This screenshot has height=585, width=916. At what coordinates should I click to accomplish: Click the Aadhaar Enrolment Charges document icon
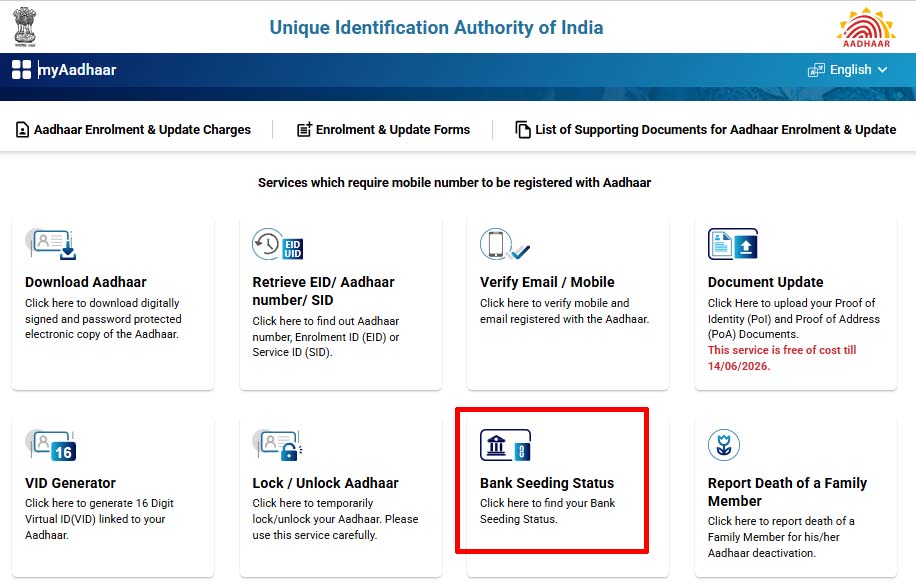[22, 130]
